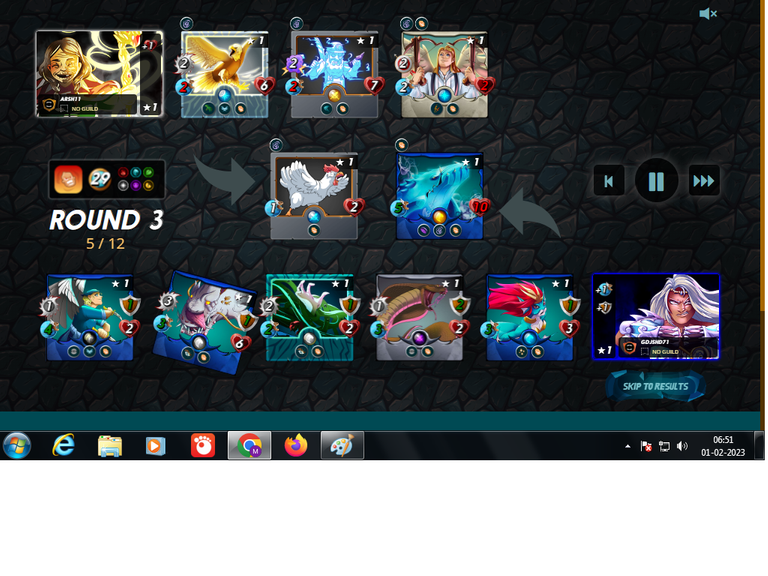Viewport: 768px width, 576px height.
Task: Click the sea monster's speed 5 stat
Action: point(400,208)
